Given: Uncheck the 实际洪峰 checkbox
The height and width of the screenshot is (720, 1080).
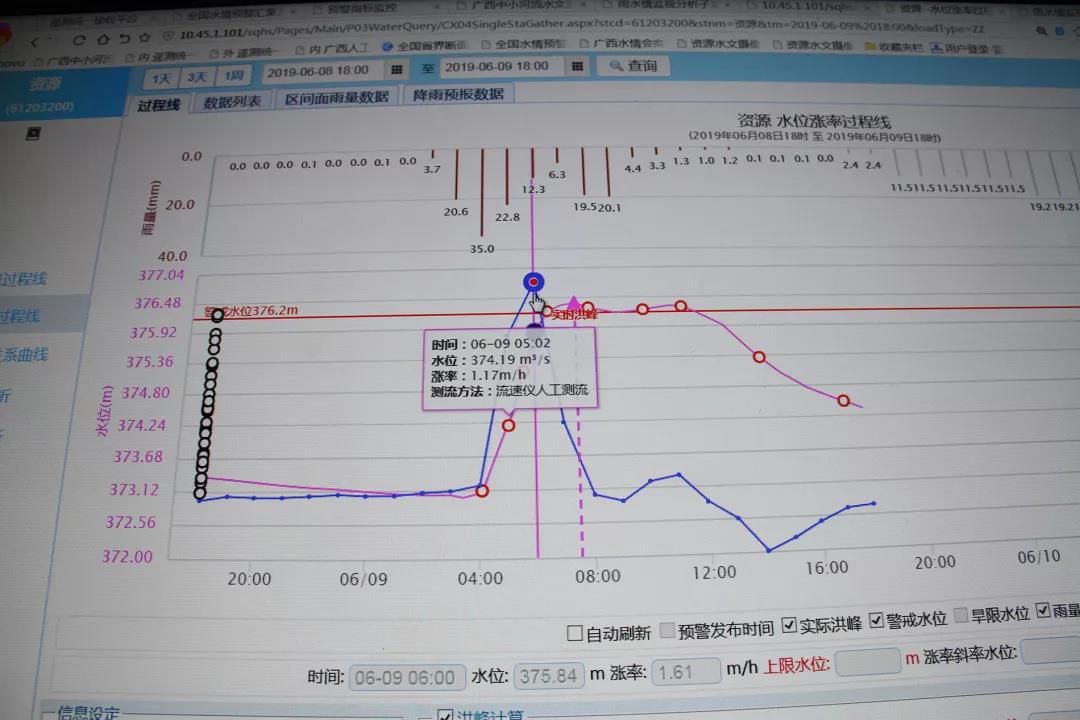Looking at the screenshot, I should [x=789, y=625].
